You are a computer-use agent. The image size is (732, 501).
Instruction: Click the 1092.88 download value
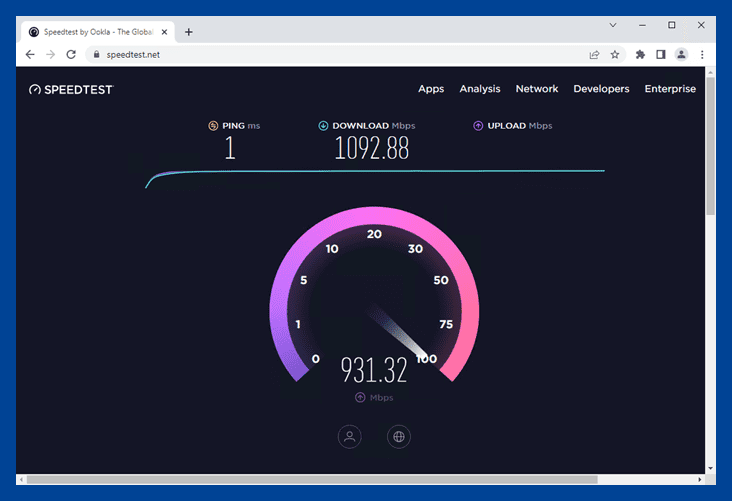372,148
